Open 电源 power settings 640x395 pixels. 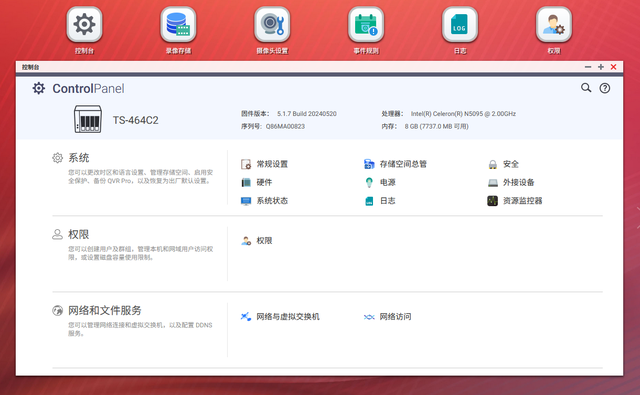coord(380,182)
